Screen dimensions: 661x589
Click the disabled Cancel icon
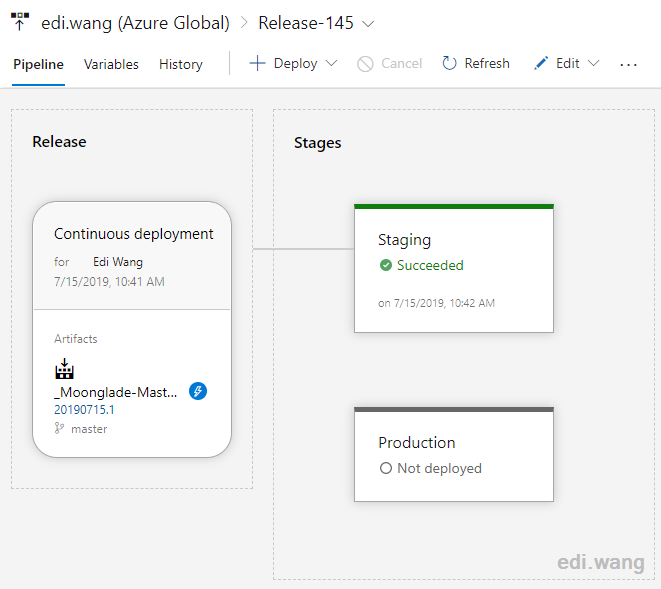click(365, 64)
